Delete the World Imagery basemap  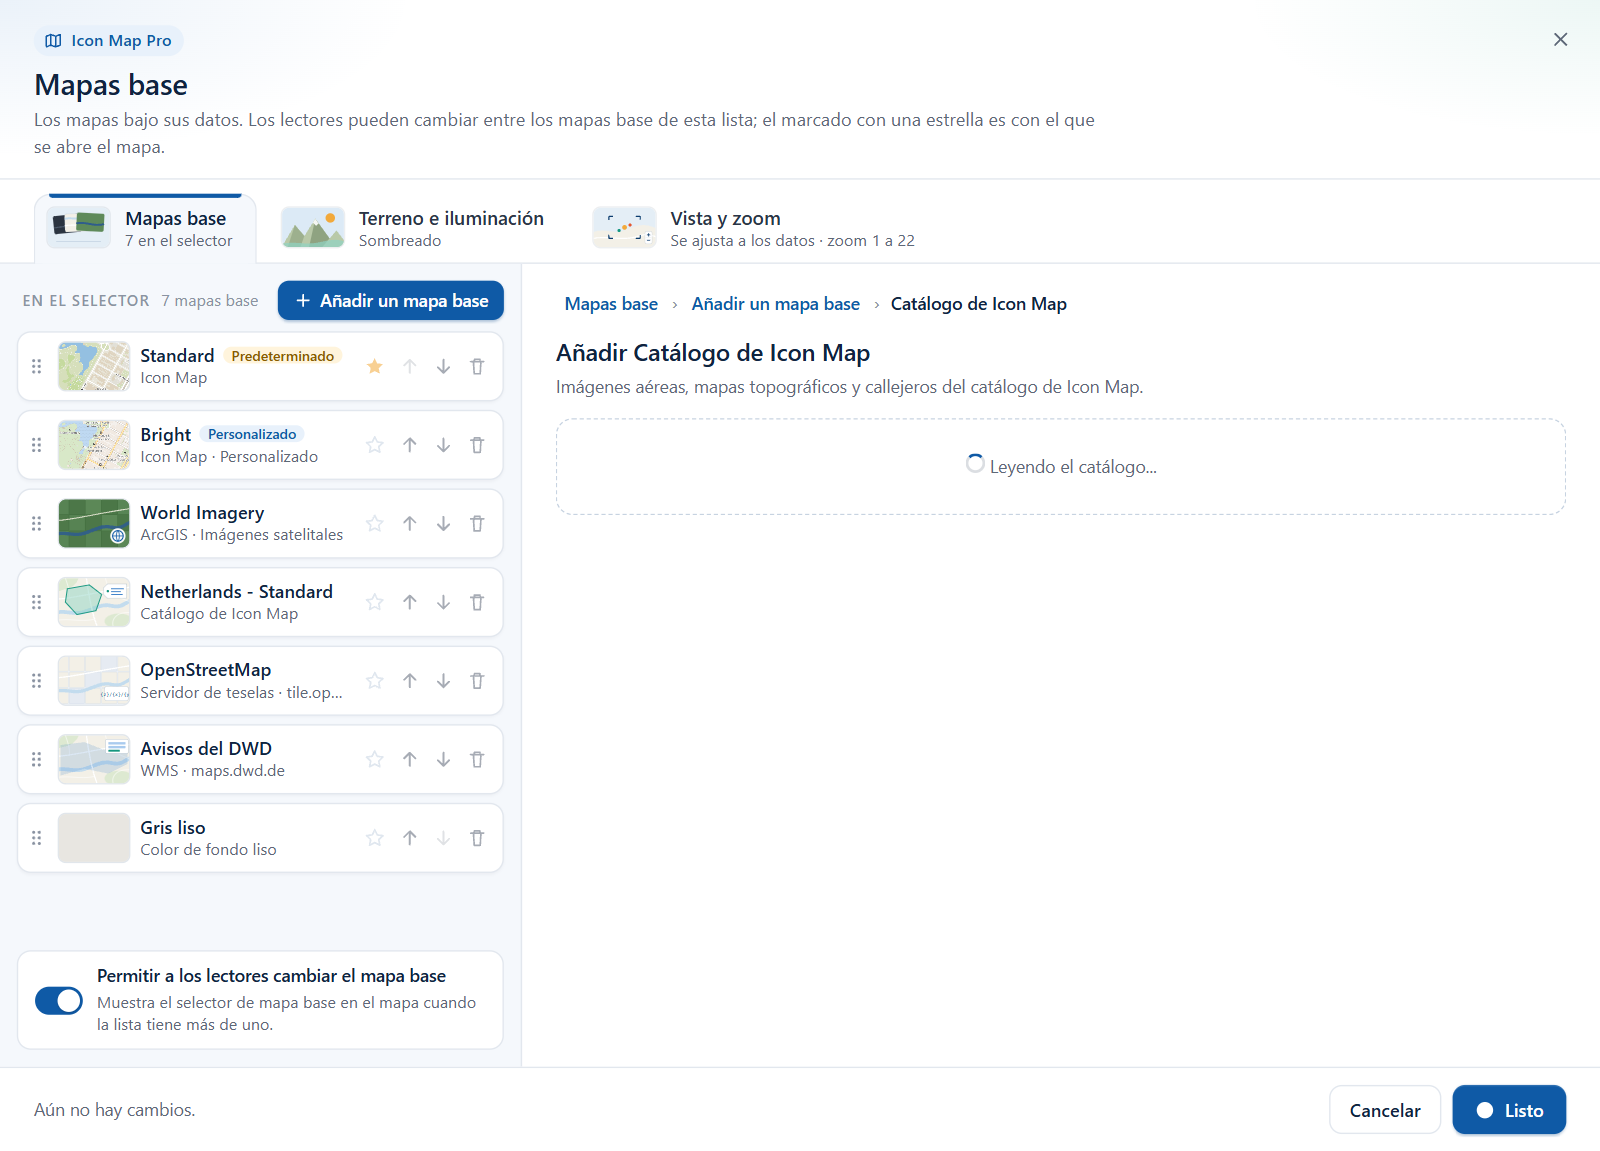click(477, 524)
